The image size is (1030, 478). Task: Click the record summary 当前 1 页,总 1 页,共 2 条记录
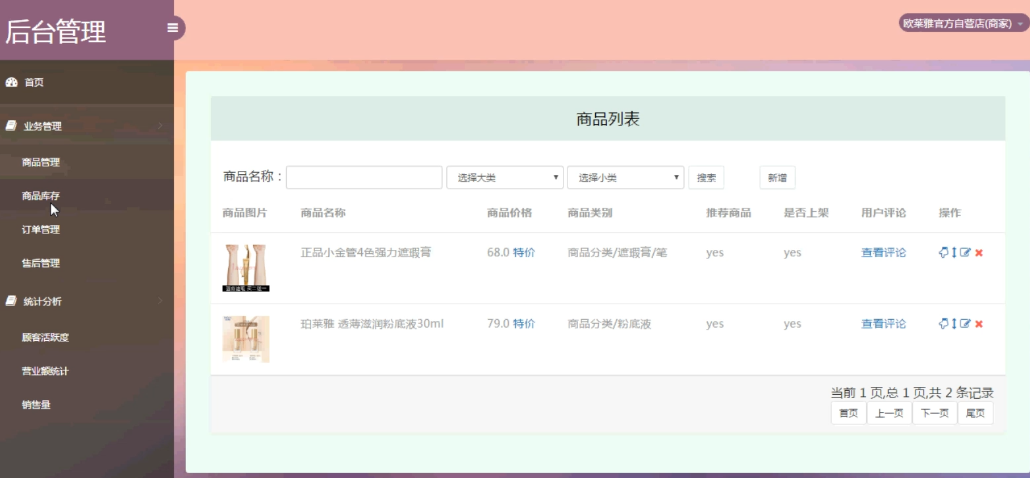(912, 393)
